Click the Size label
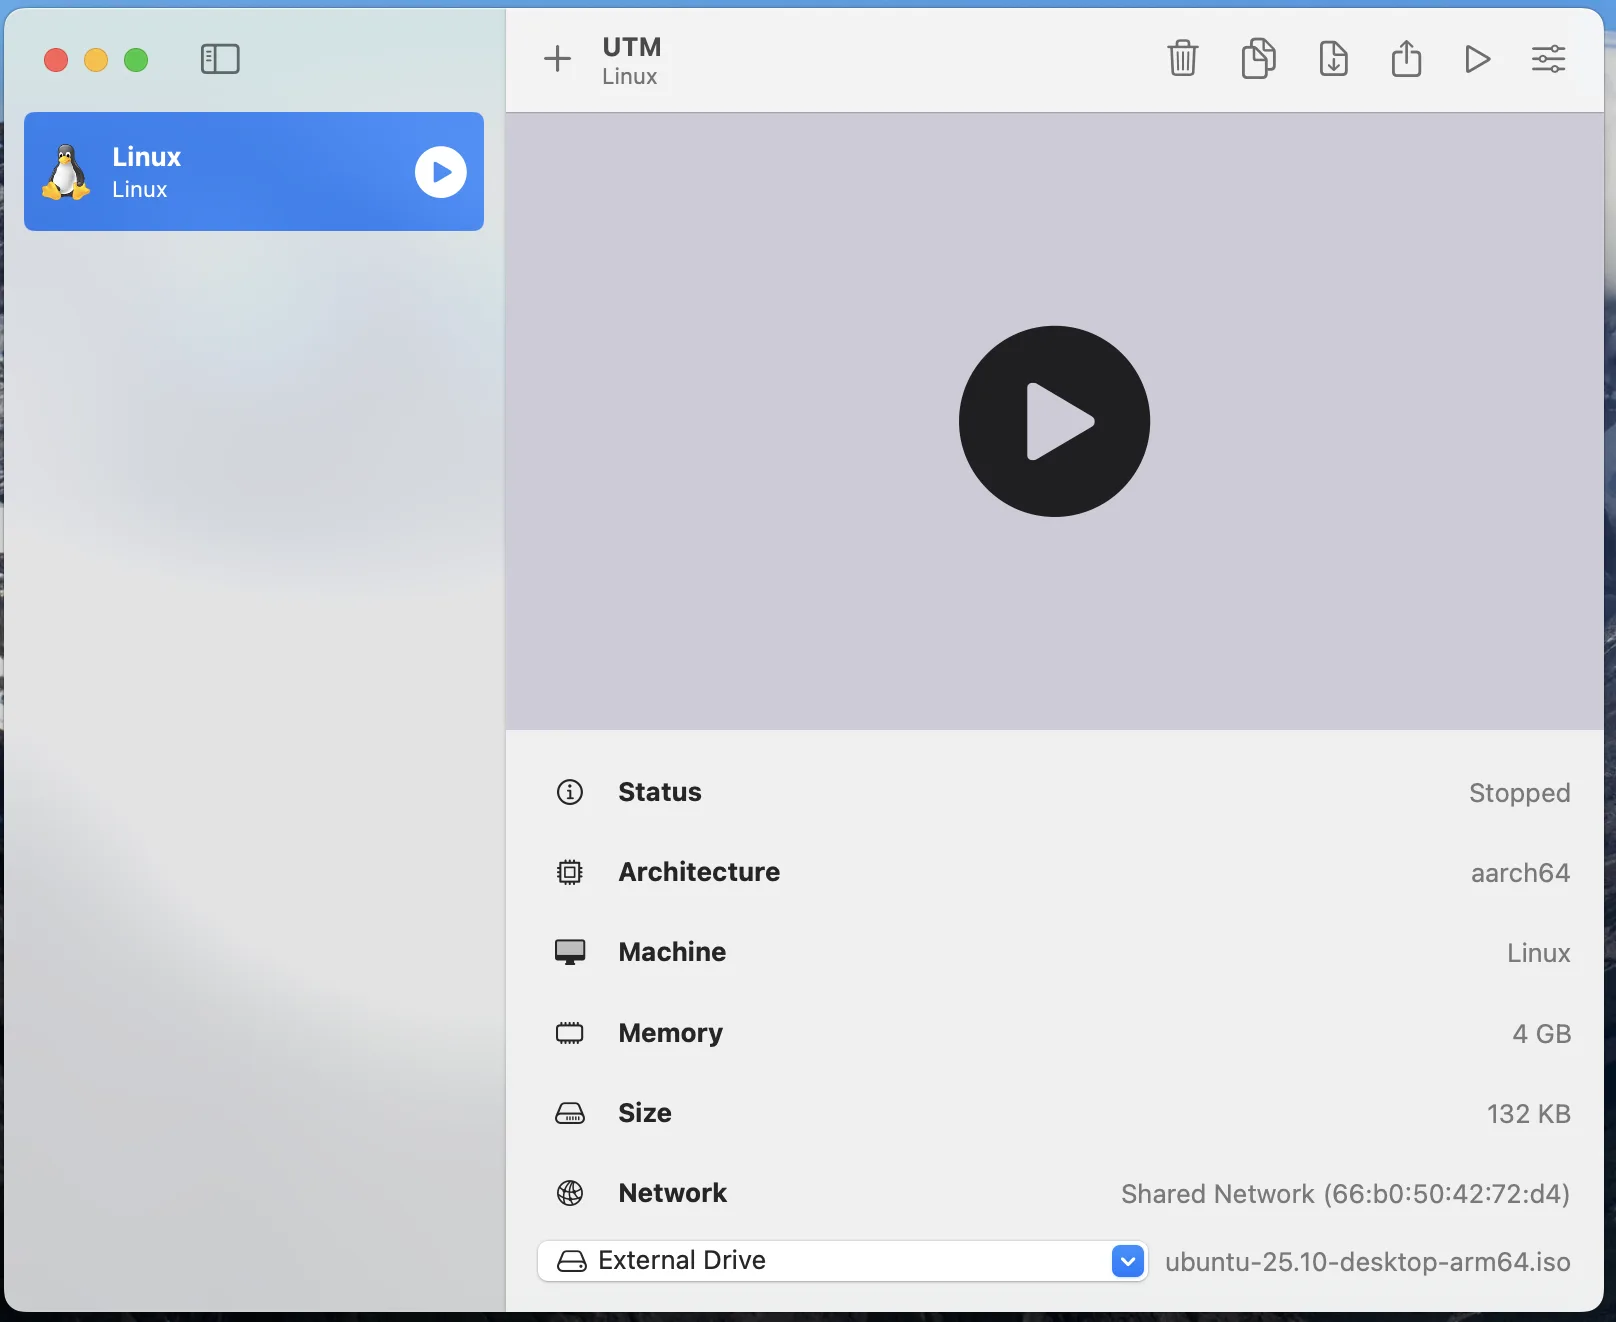This screenshot has width=1616, height=1322. click(645, 1113)
